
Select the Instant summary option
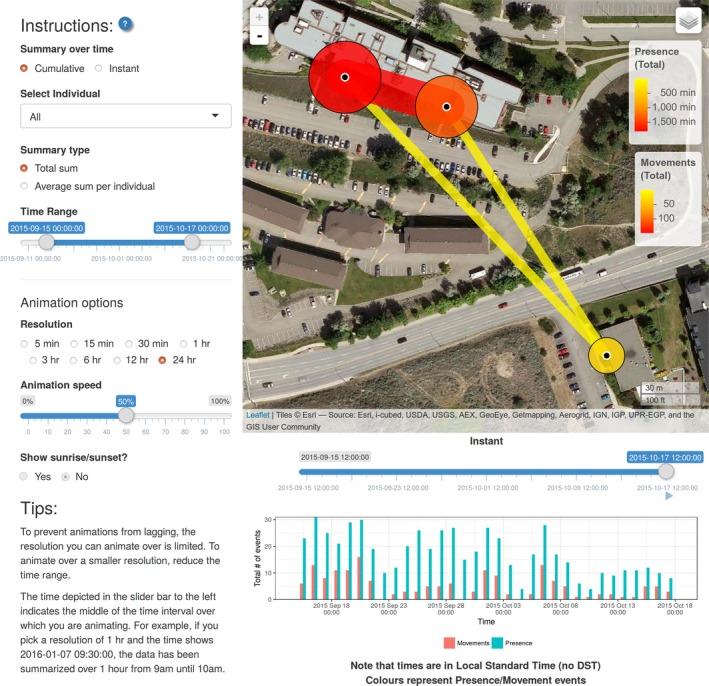point(99,69)
